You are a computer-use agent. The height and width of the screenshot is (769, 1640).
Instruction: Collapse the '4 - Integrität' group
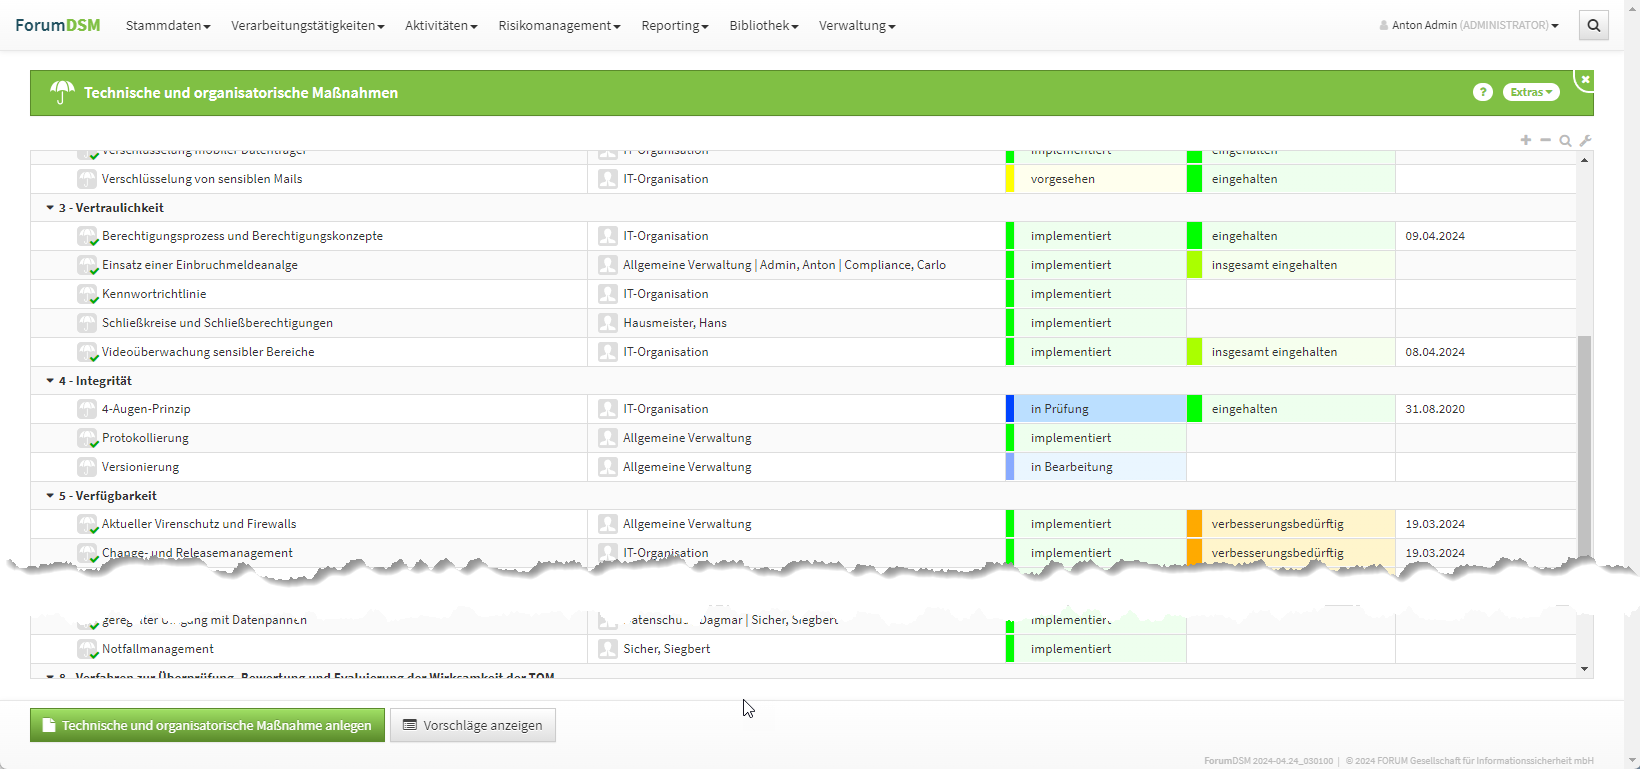coord(50,381)
